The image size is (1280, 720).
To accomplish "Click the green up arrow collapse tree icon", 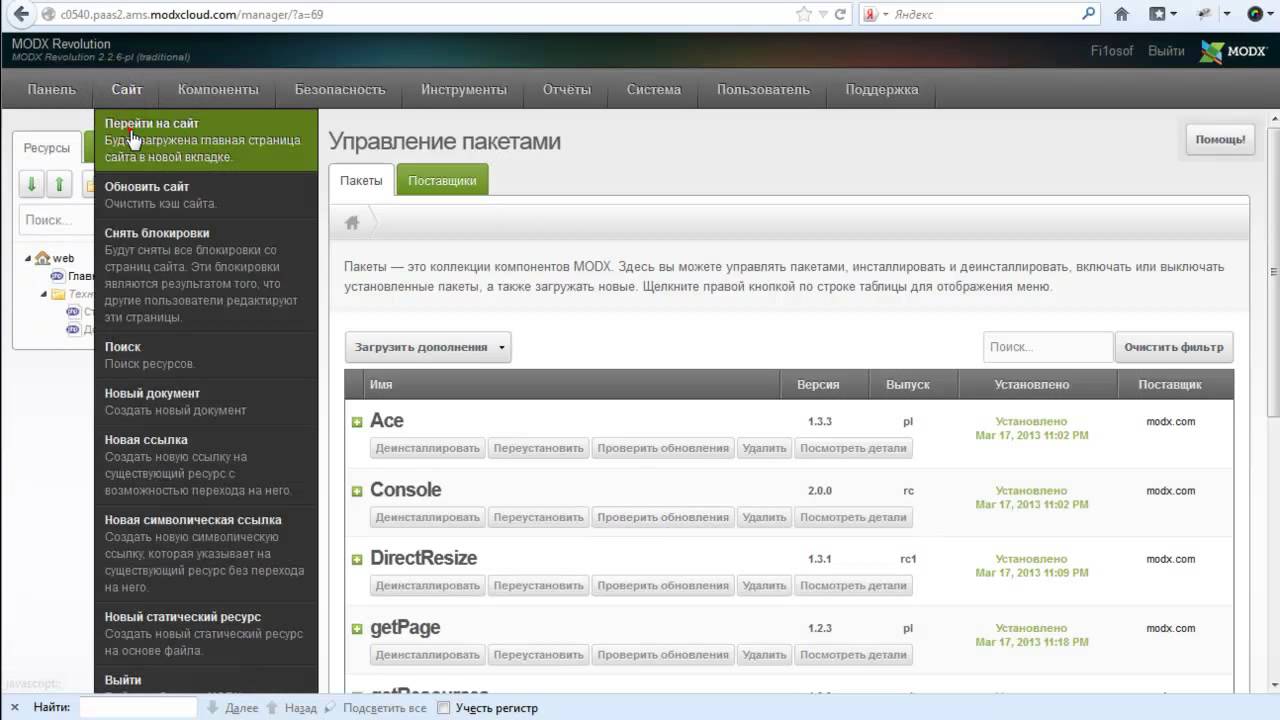I will [x=60, y=184].
